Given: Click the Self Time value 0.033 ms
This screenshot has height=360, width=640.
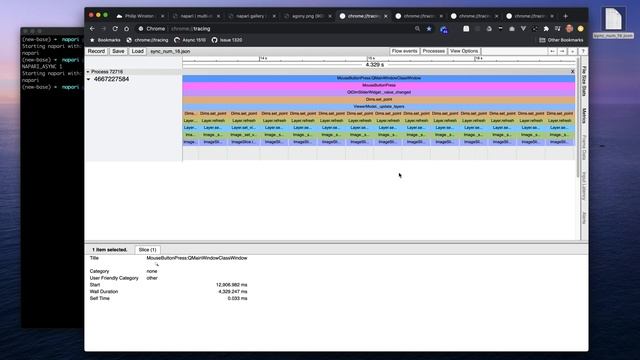Looking at the screenshot, I should click(x=238, y=299).
